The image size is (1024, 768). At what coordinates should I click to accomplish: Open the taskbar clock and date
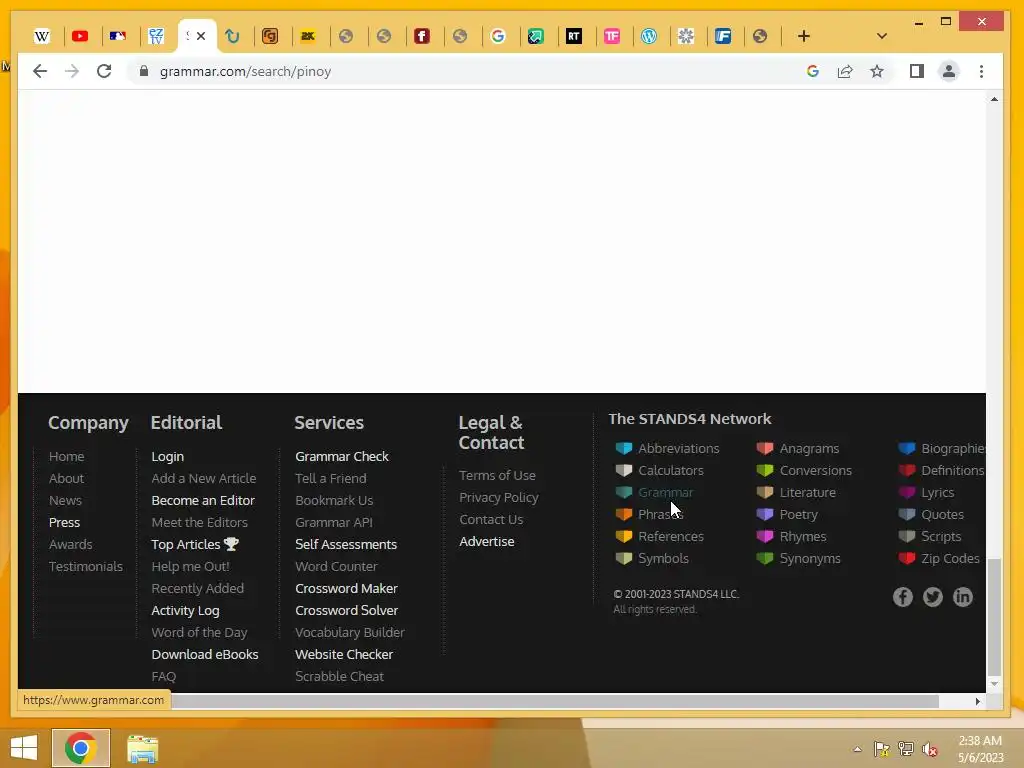[980, 749]
